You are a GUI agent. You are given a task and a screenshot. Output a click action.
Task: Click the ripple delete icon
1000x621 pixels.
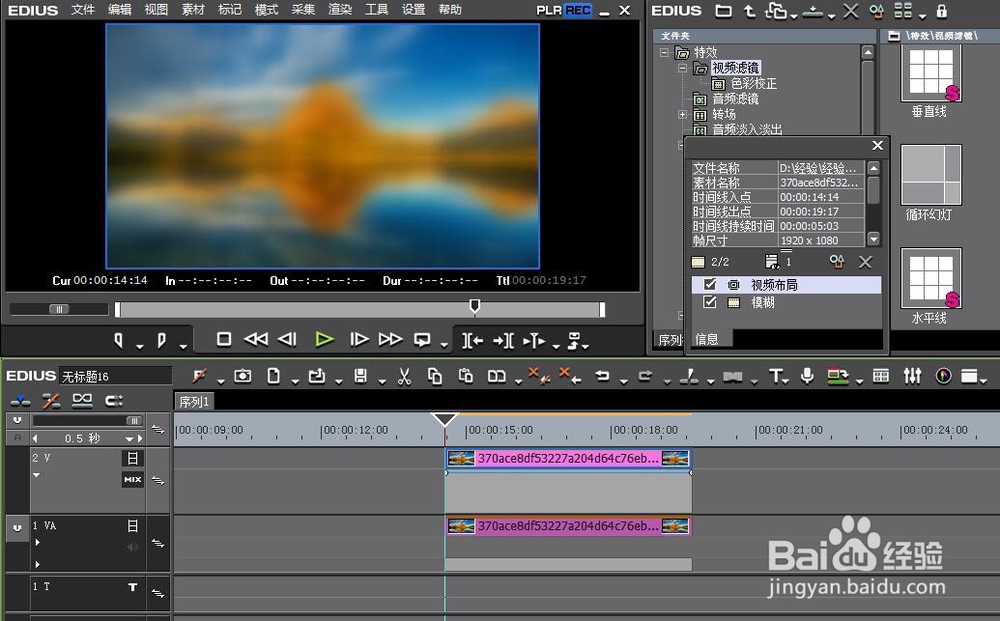point(540,375)
